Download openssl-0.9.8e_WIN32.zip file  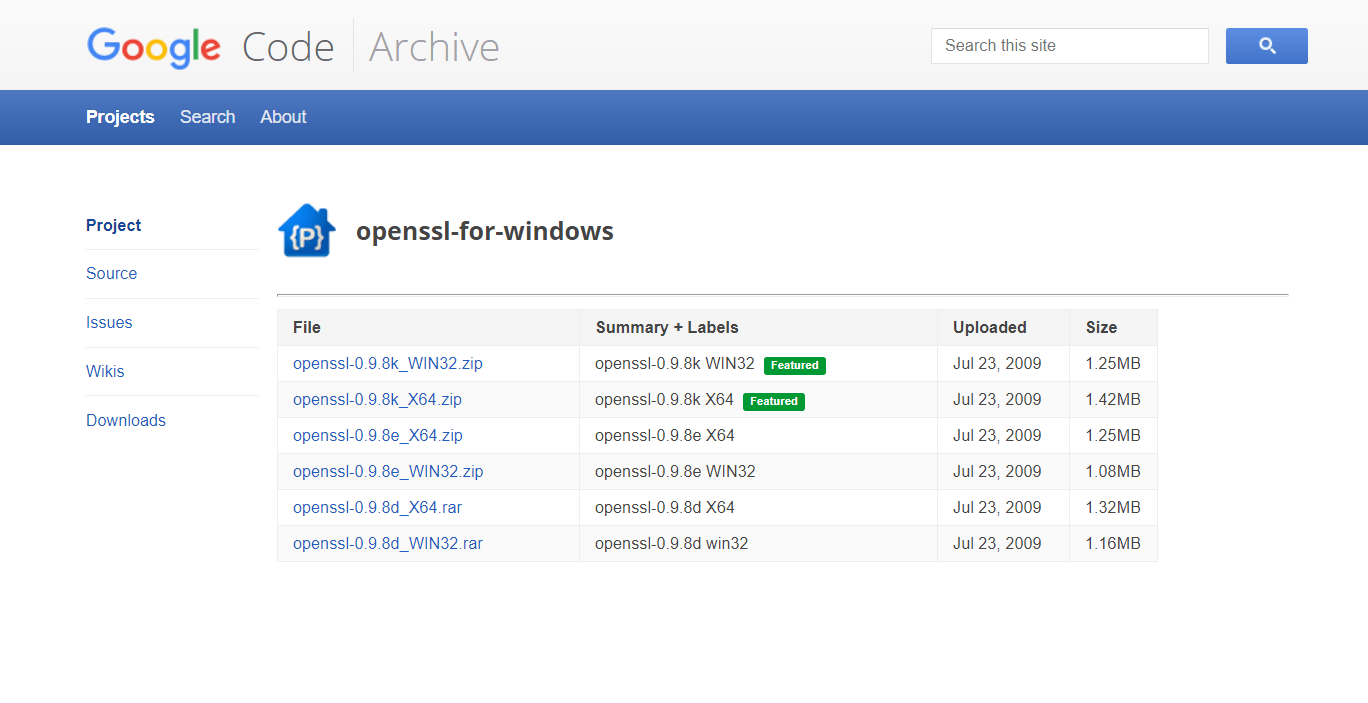[387, 472]
